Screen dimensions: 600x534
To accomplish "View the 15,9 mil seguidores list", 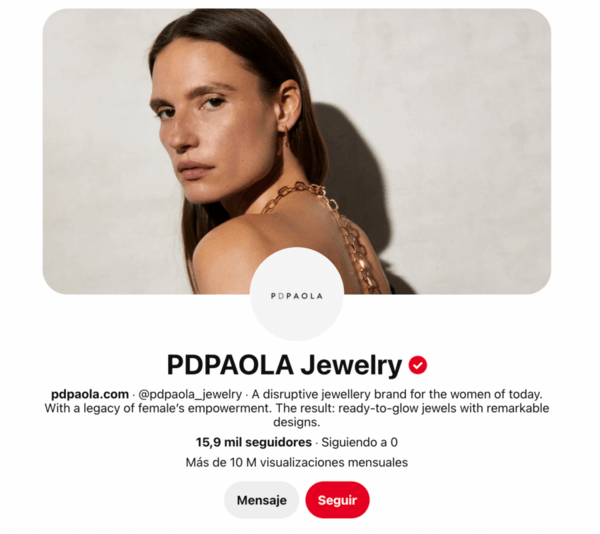I will [254, 442].
